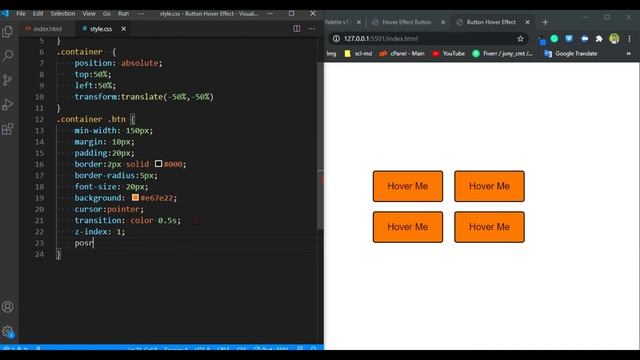Click the green circle extension icon
This screenshot has height=360, width=640.
pos(554,38)
